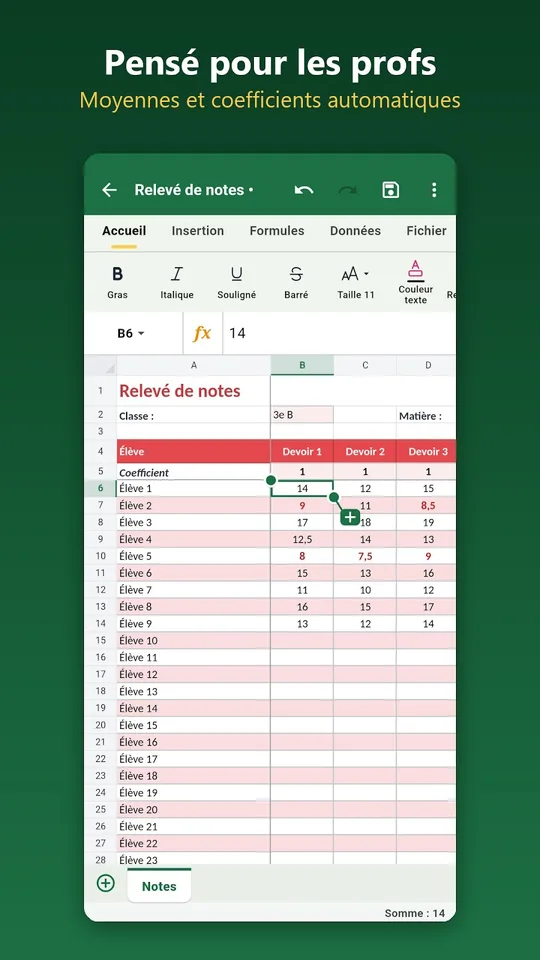
Task: Click the fx function icon
Action: 202,333
